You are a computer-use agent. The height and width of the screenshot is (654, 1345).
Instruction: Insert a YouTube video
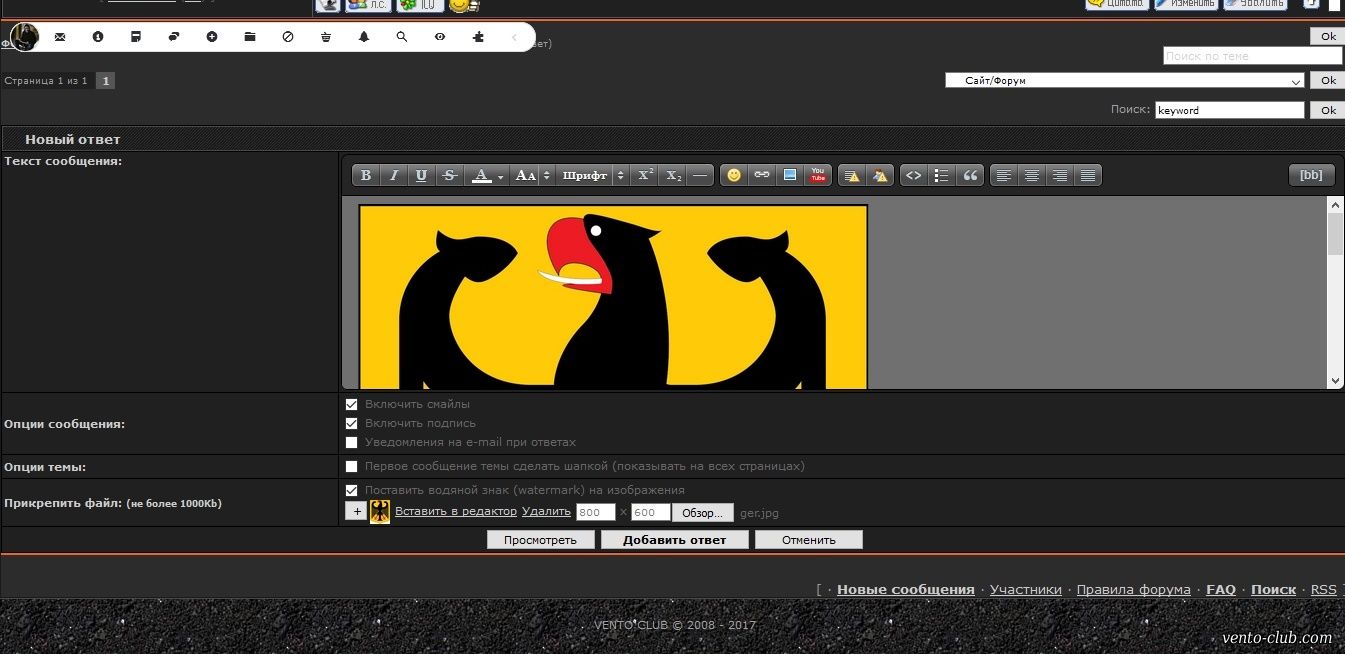(x=818, y=175)
